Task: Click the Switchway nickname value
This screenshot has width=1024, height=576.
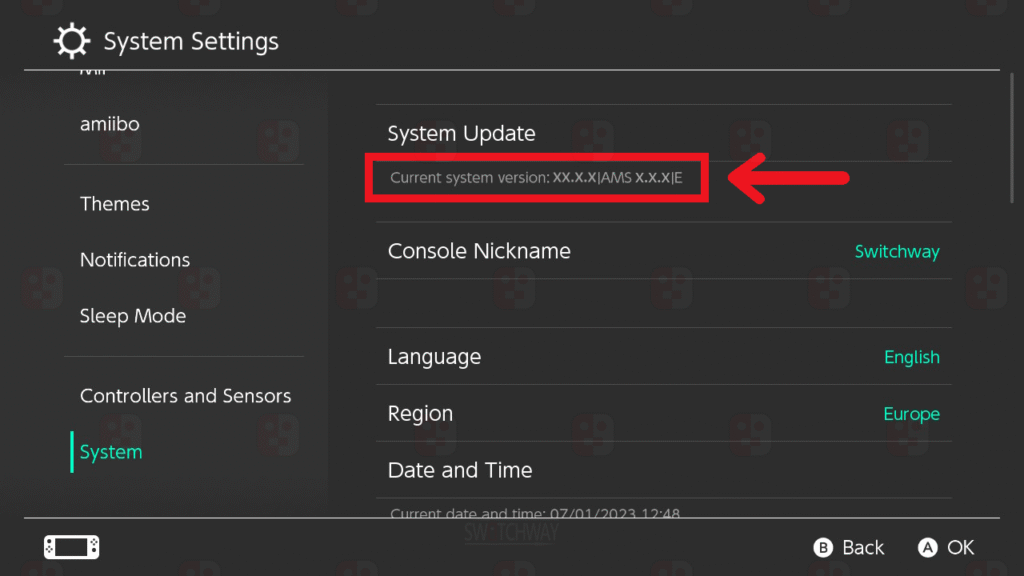Action: point(897,251)
